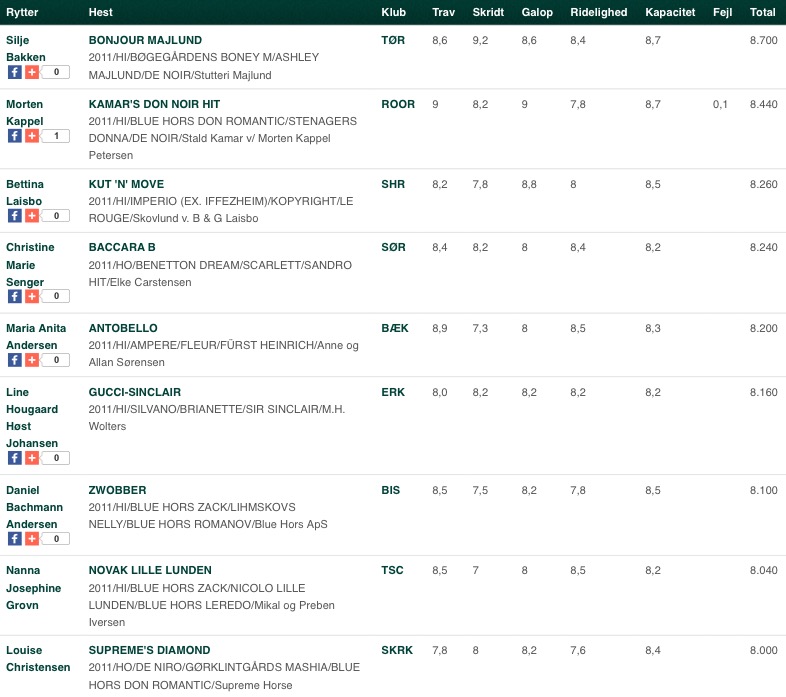786x697 pixels.
Task: Click the plus share icon for Christine Marie Senger
Action: (x=32, y=296)
